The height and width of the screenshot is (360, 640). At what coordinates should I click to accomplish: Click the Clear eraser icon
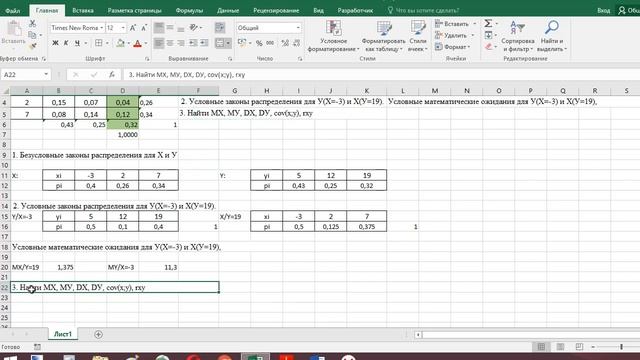tap(489, 47)
